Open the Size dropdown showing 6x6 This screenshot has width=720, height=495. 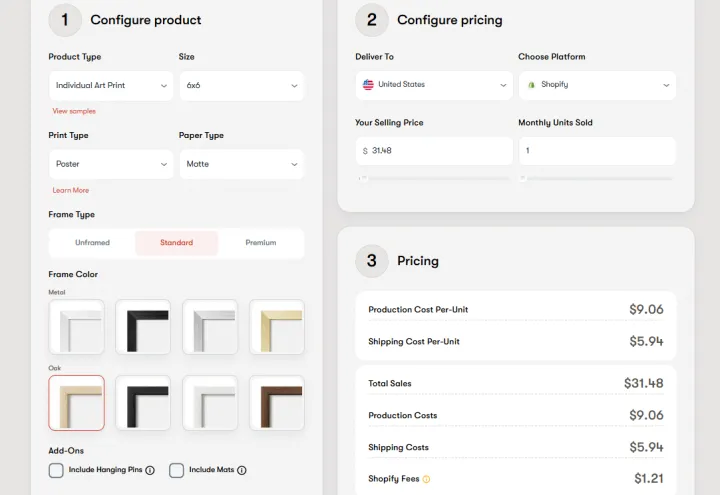click(x=242, y=85)
